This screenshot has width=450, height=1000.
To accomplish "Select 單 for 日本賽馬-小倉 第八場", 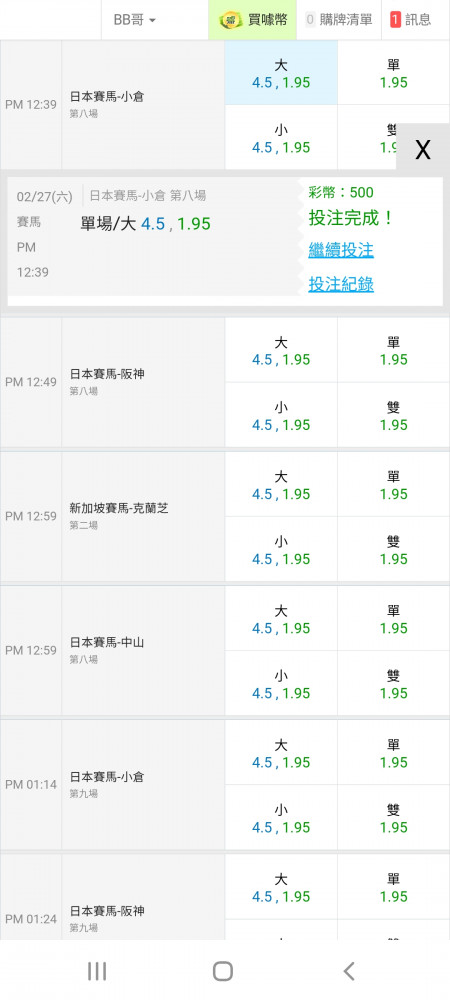I will click(393, 73).
